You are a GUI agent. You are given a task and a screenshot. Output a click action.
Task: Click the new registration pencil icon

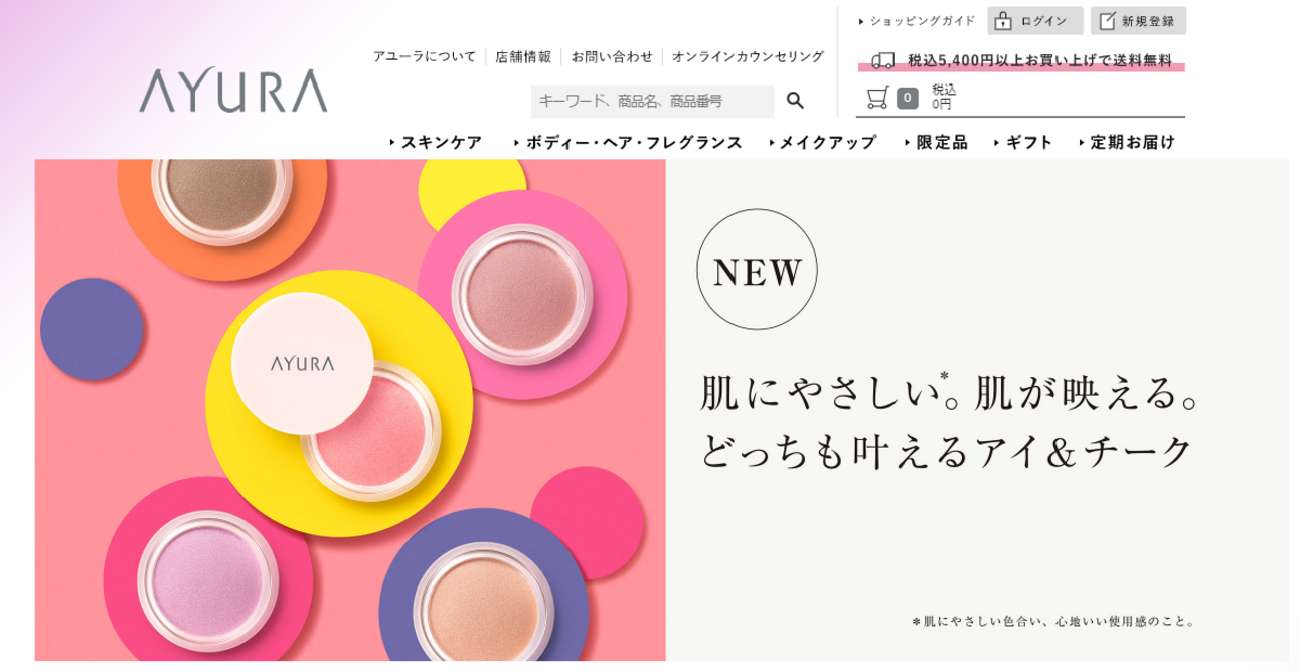(x=1107, y=21)
